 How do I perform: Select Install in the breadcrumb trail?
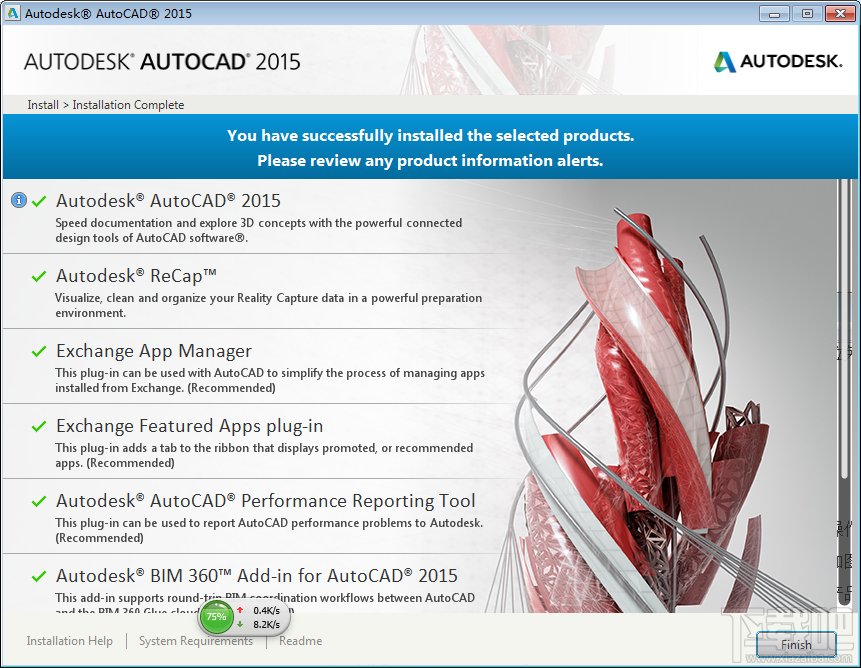(x=42, y=104)
